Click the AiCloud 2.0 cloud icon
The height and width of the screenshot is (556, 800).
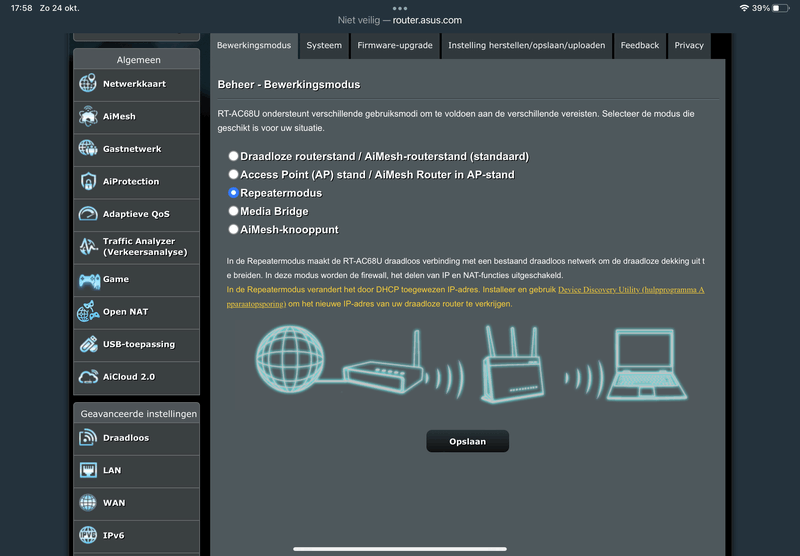point(88,377)
